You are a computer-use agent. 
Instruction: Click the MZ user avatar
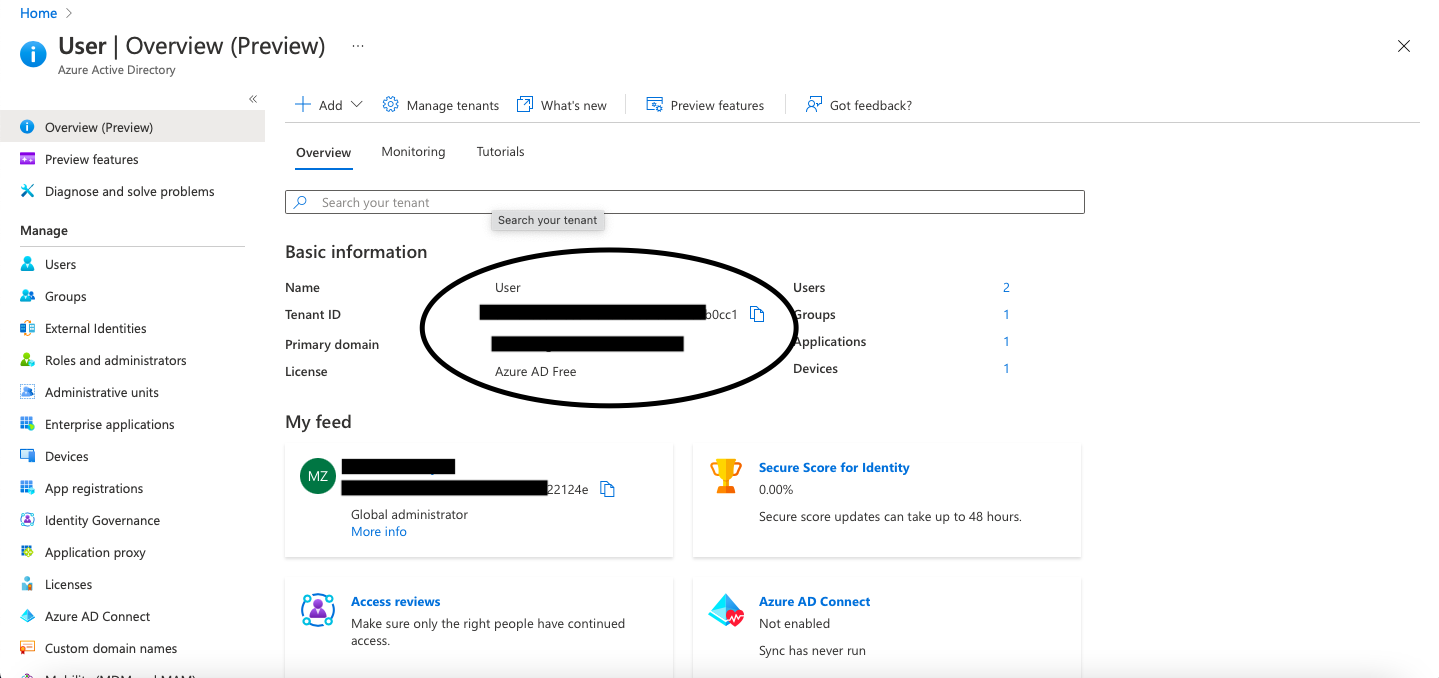tap(318, 476)
